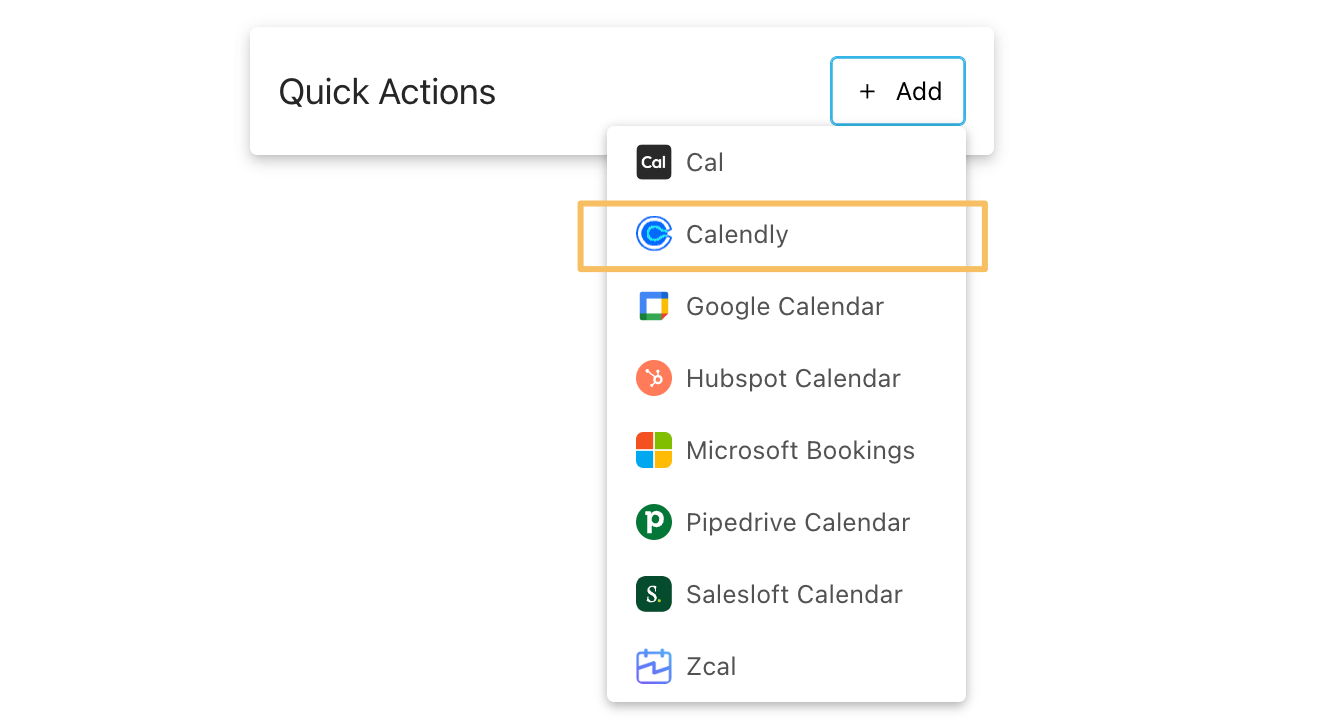
Task: Click the Quick Actions heading
Action: [387, 92]
